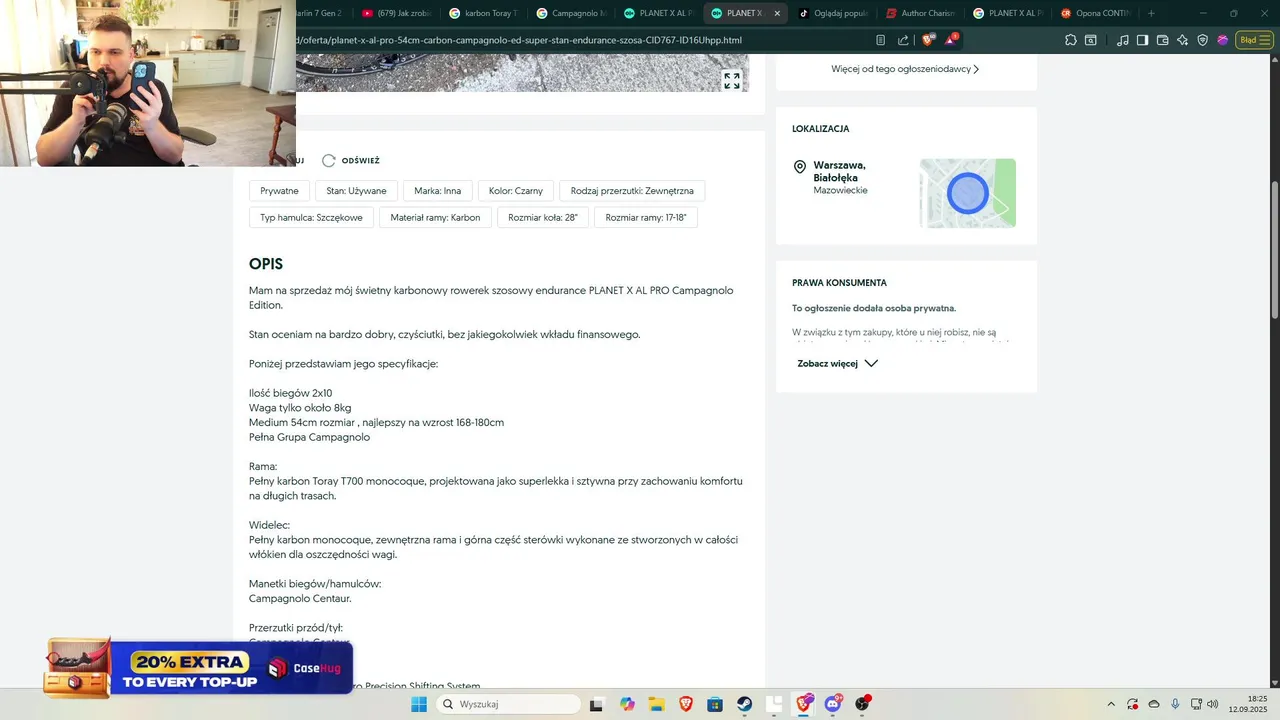The height and width of the screenshot is (720, 1280).
Task: Switch to the TikTok Oglądaj tab
Action: click(832, 13)
